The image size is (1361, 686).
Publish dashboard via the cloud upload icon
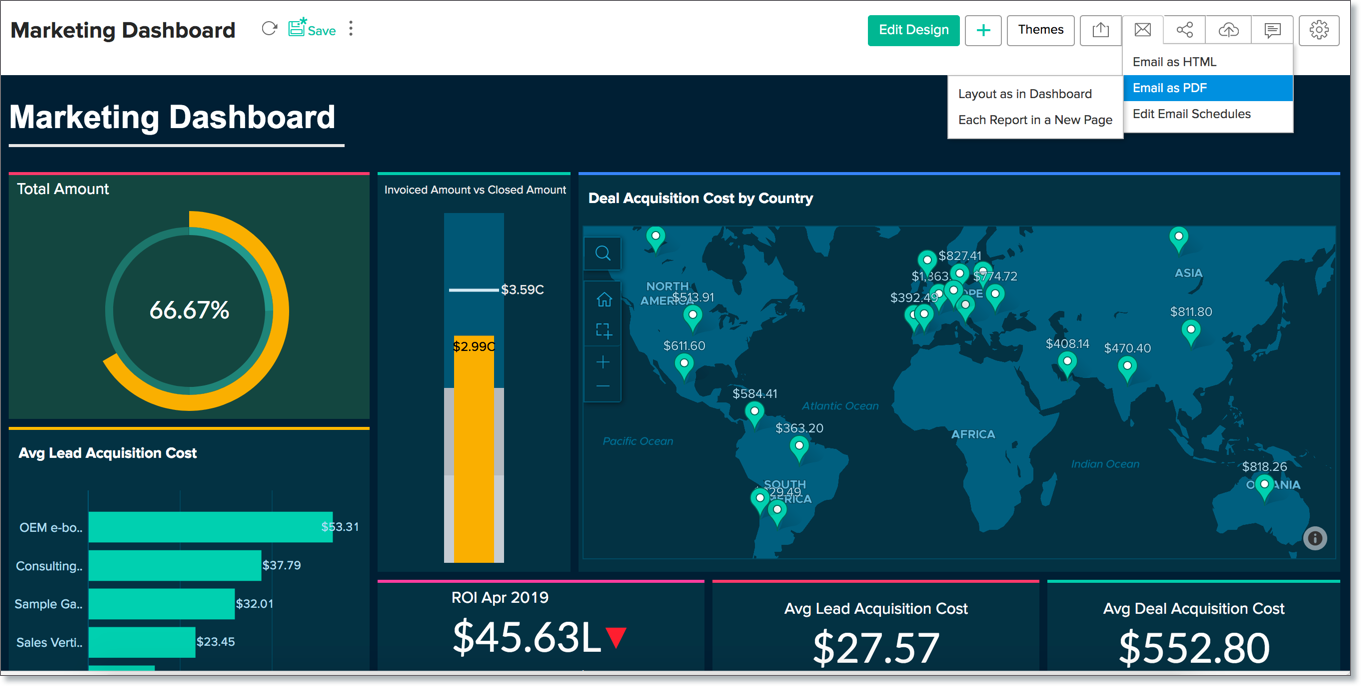point(1228,30)
